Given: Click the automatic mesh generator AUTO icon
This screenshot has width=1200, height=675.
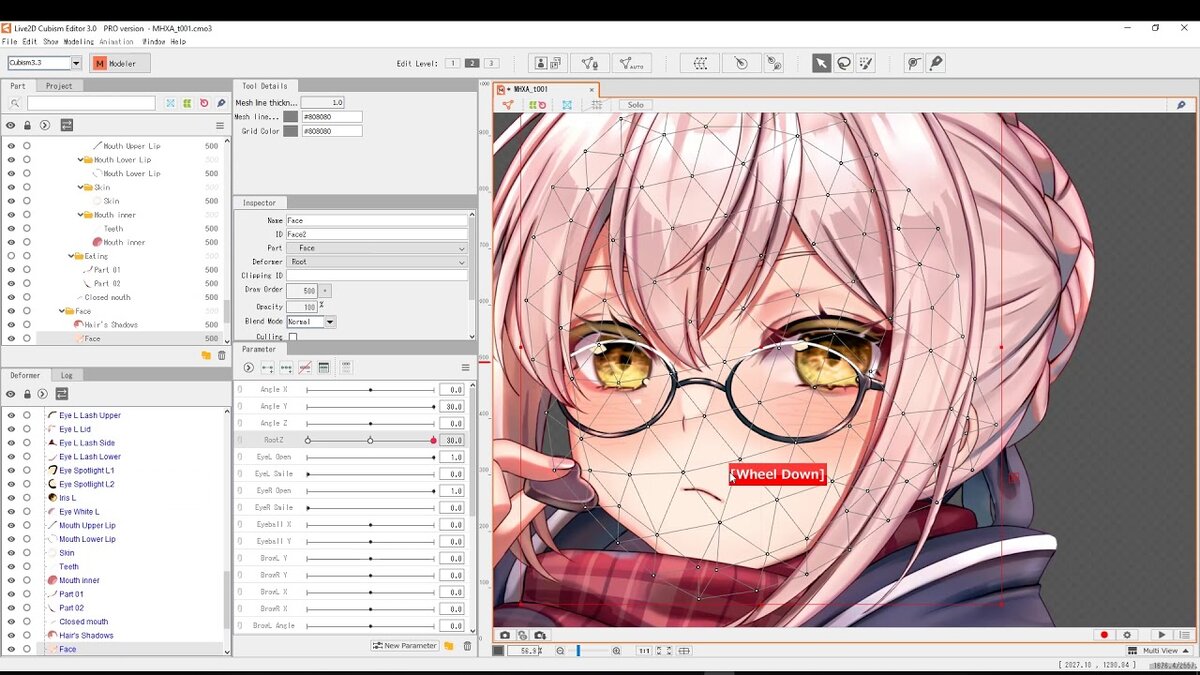Looking at the screenshot, I should 631,63.
